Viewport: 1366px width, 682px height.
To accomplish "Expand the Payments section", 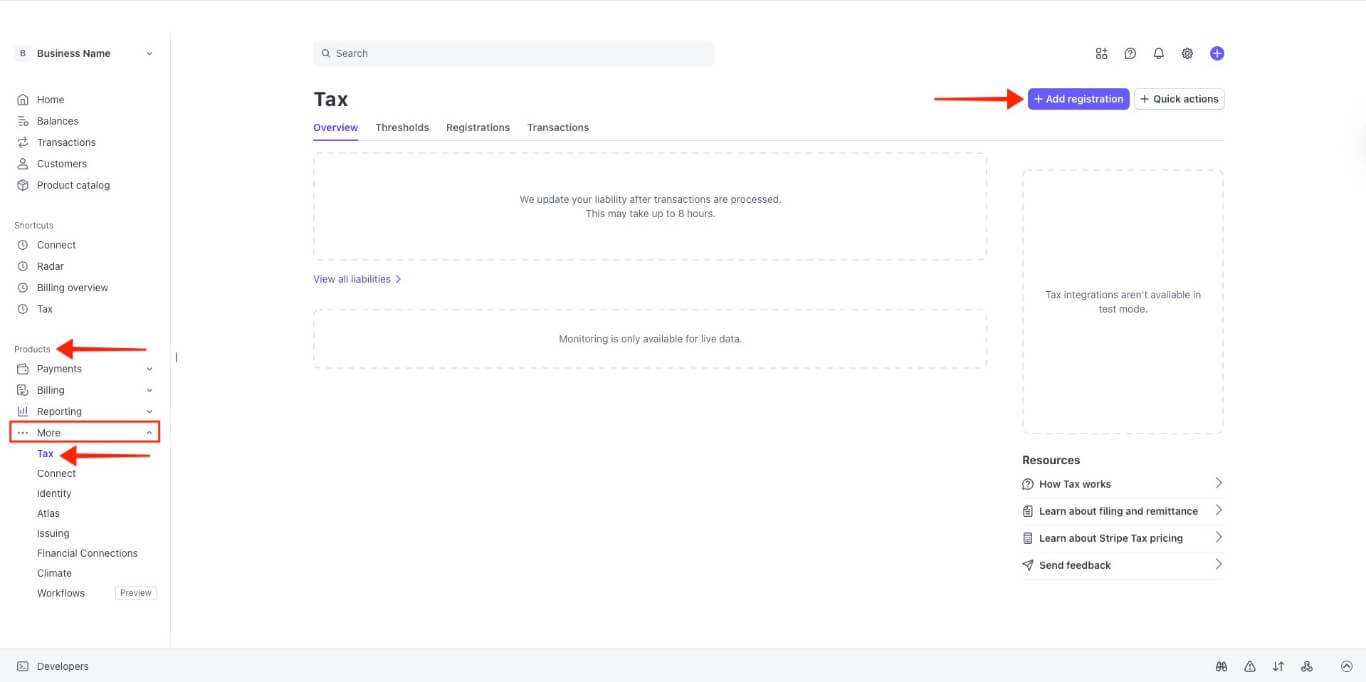I will click(x=84, y=369).
